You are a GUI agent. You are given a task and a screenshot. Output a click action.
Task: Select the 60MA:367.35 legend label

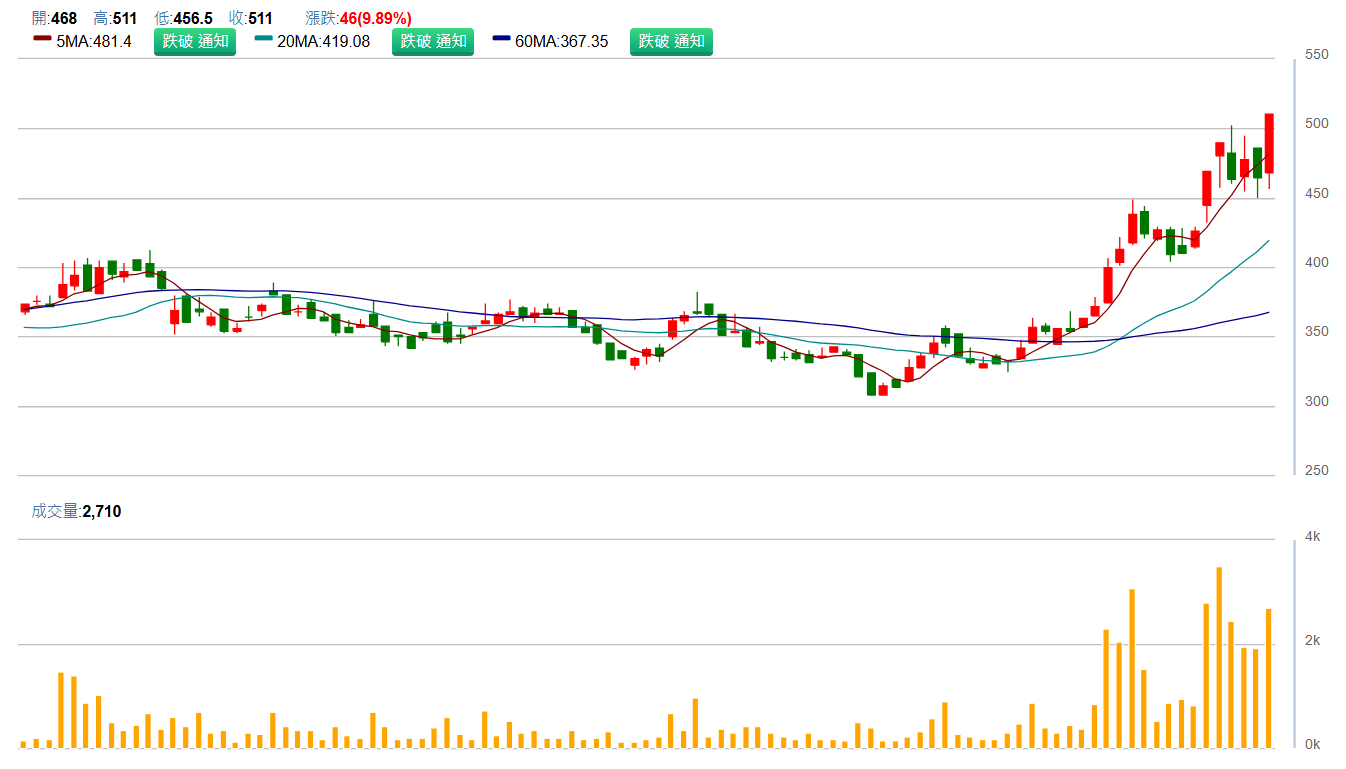pyautogui.click(x=561, y=42)
